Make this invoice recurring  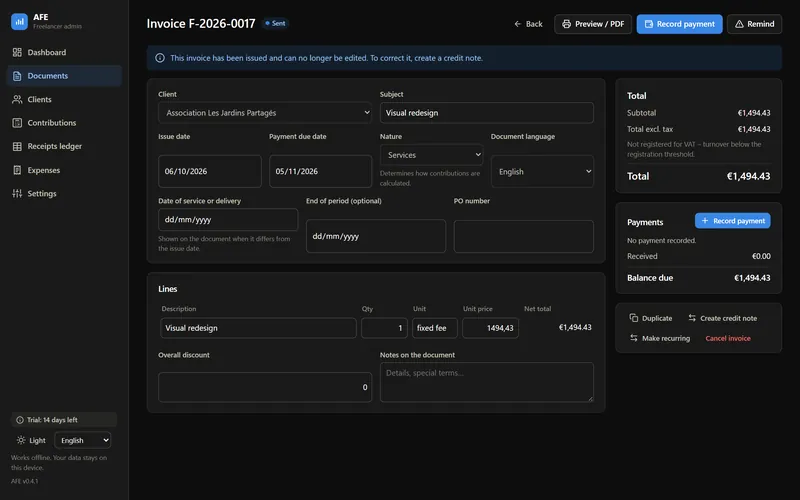point(660,338)
